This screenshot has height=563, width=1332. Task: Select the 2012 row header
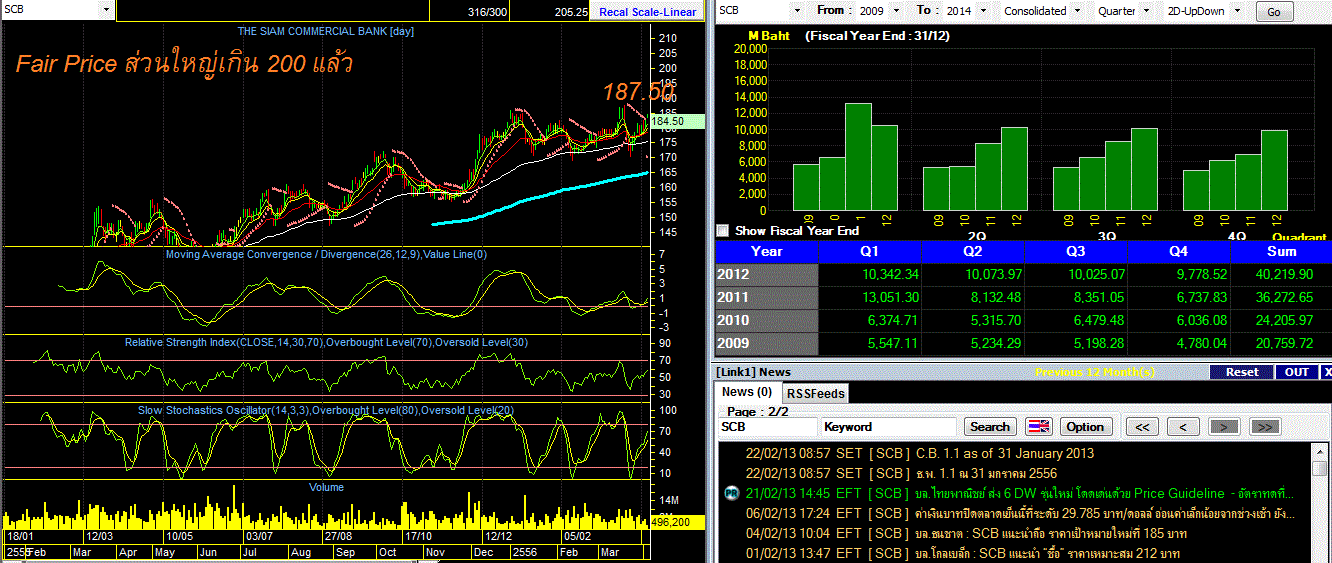(767, 274)
